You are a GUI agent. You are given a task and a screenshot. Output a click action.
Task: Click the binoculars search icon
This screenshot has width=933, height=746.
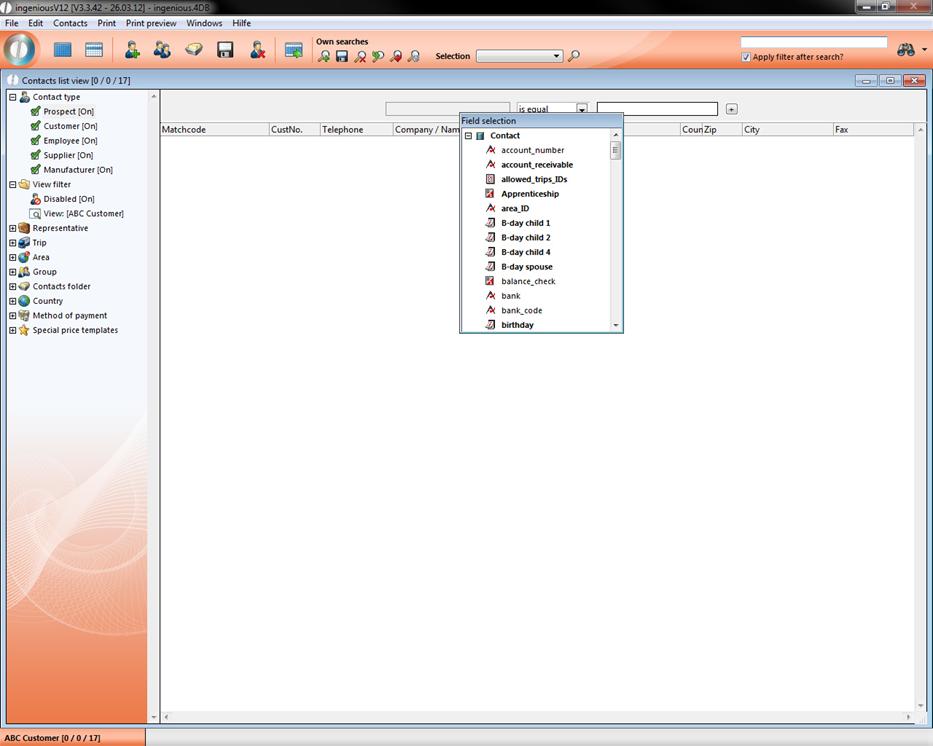905,50
